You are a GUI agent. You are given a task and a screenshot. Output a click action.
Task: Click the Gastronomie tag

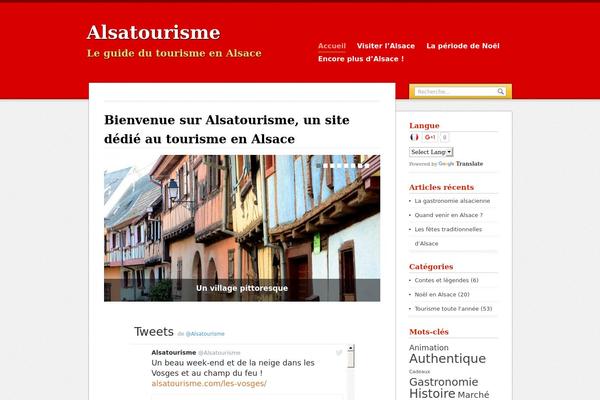[x=443, y=382]
